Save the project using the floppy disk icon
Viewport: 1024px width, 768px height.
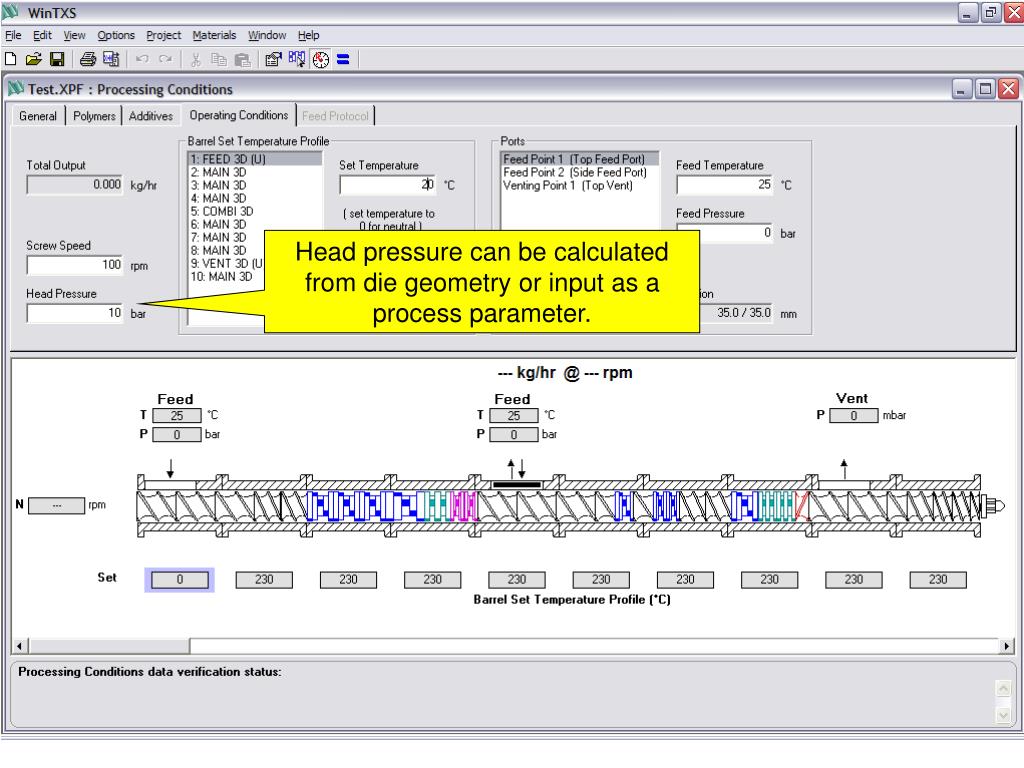[x=57, y=59]
